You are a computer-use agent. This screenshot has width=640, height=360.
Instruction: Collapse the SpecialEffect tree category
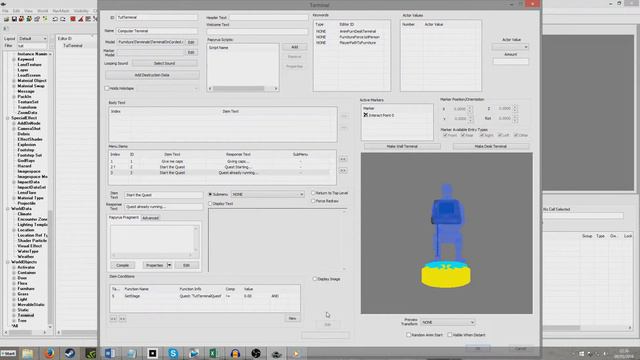(x=8, y=118)
